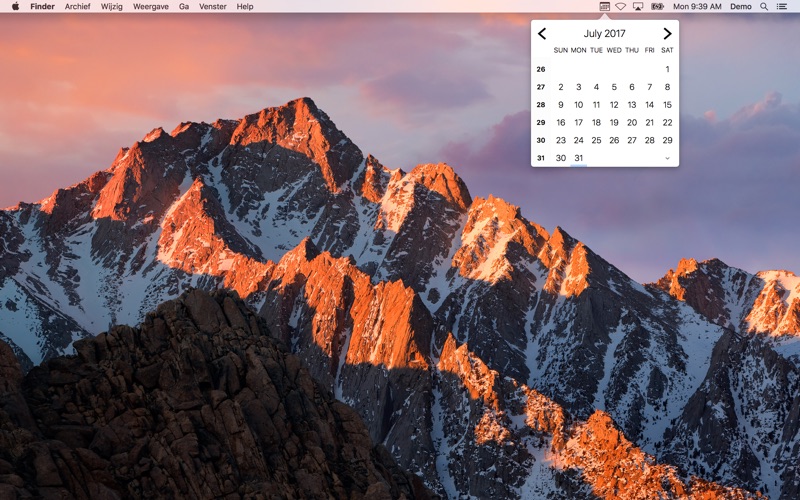The width and height of the screenshot is (800, 500).
Task: Open Spotlight search magnifier
Action: coord(764,6)
